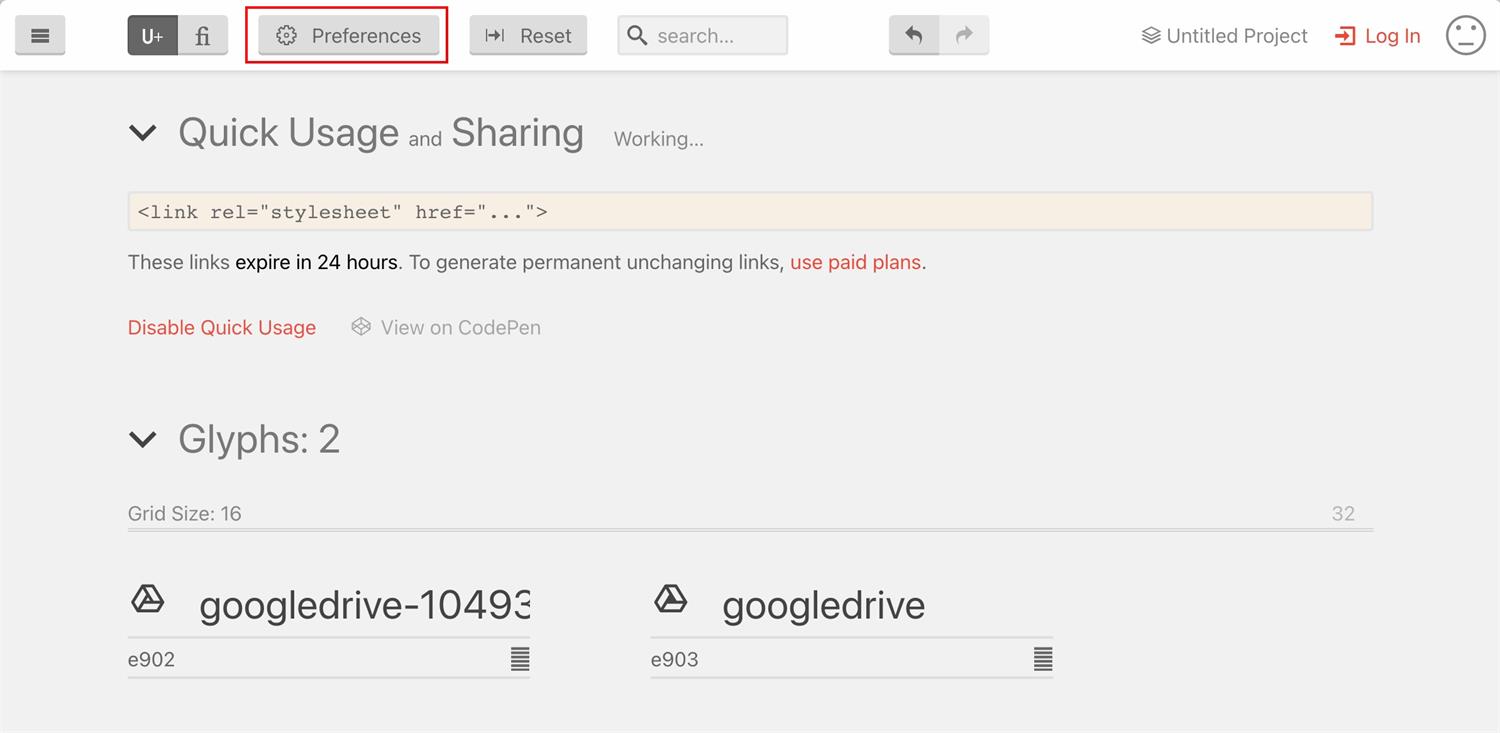The height and width of the screenshot is (733, 1500).
Task: Disable Quick Usage
Action: (222, 328)
